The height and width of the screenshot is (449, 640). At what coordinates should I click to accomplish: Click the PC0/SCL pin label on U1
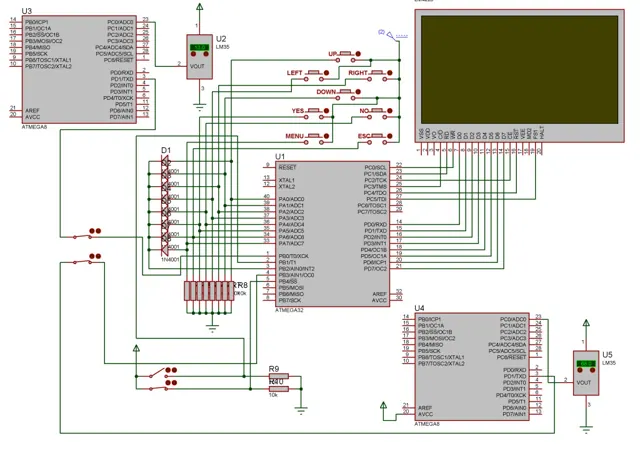pyautogui.click(x=376, y=167)
